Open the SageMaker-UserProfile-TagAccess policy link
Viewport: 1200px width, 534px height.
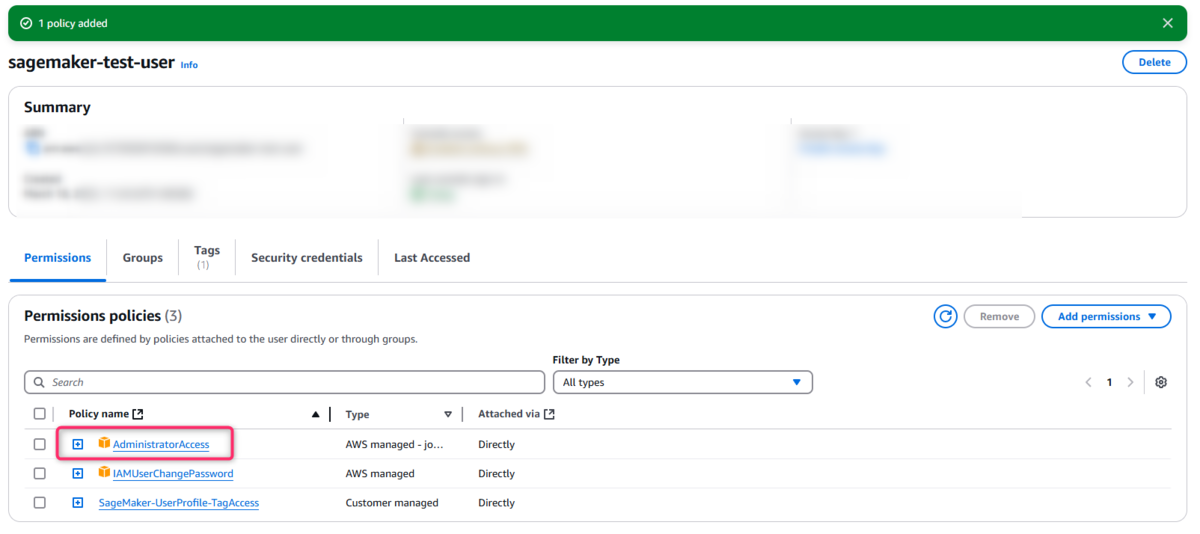[179, 503]
